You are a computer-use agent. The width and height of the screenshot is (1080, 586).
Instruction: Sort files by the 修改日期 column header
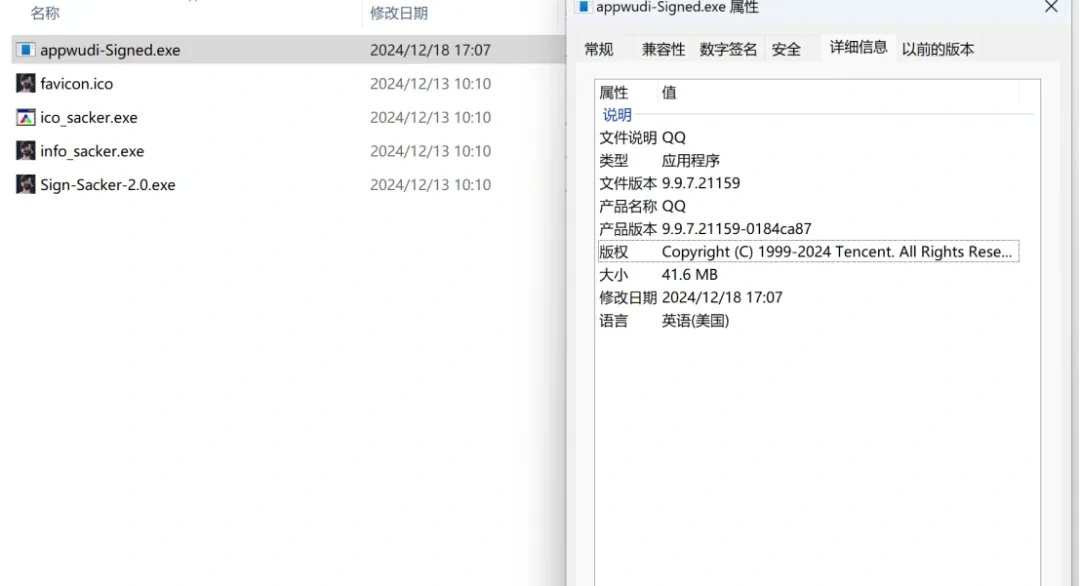point(399,13)
